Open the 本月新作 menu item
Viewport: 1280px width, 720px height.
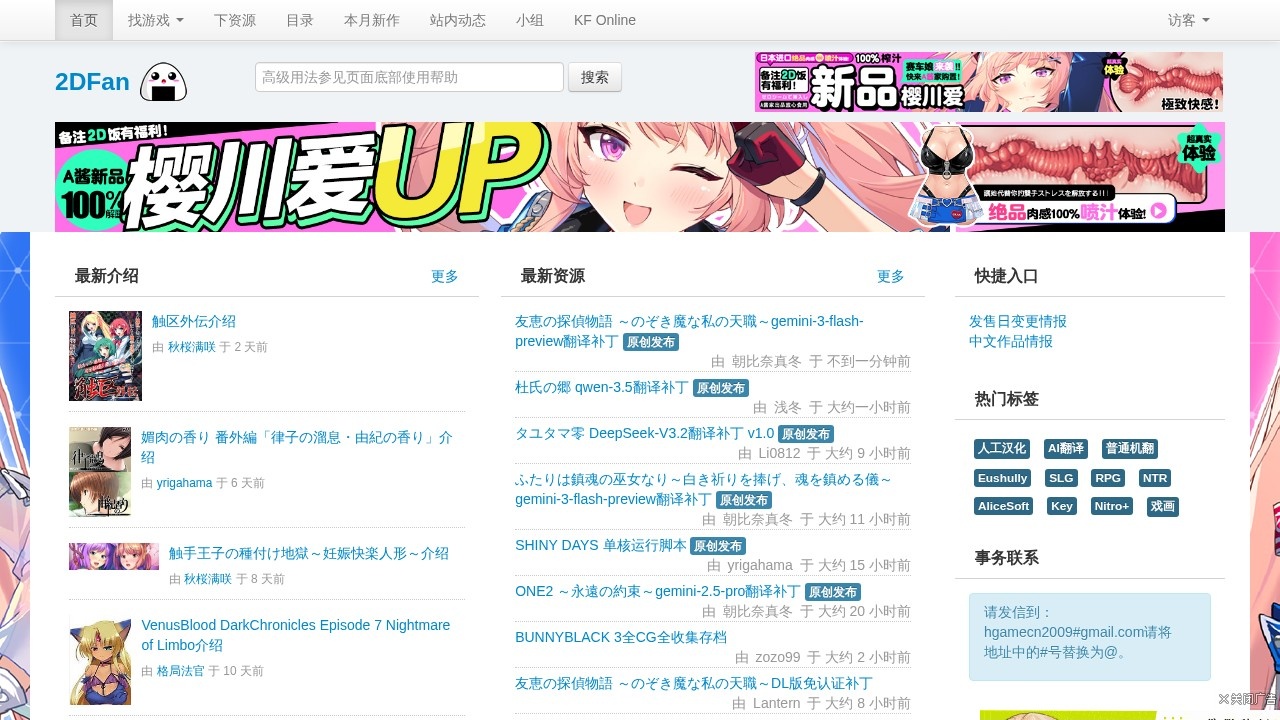pos(371,20)
